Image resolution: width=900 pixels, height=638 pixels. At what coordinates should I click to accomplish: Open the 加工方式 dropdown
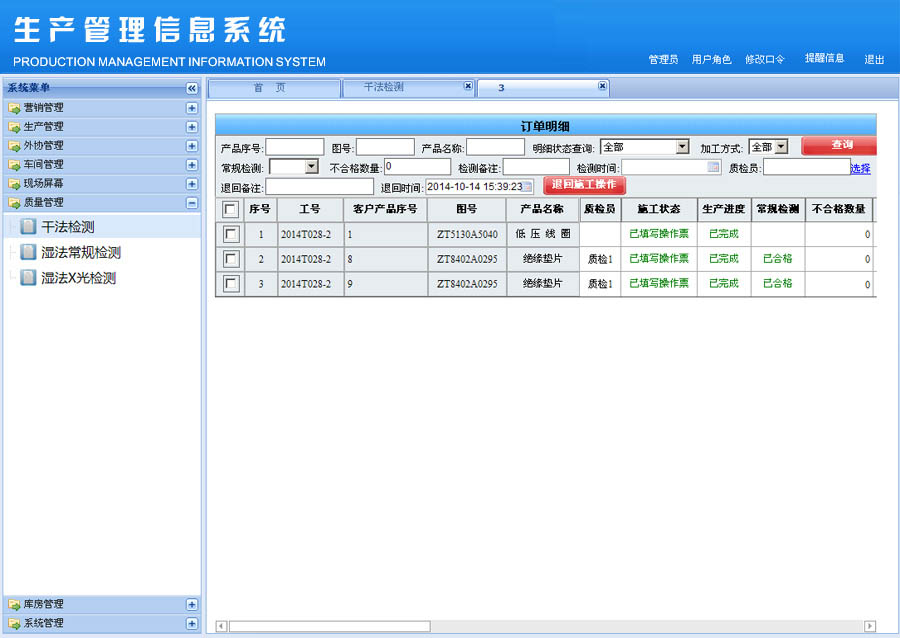781,147
